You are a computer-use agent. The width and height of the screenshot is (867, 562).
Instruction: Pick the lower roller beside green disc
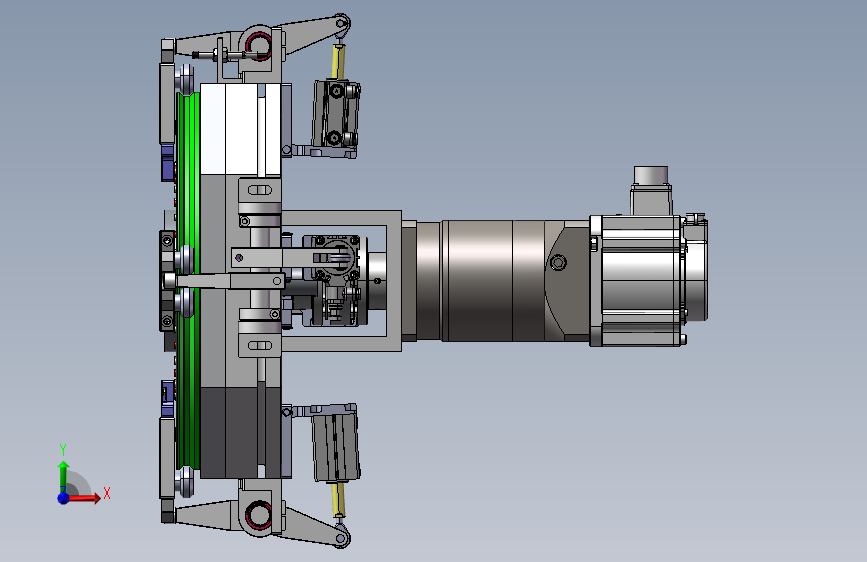point(185,482)
